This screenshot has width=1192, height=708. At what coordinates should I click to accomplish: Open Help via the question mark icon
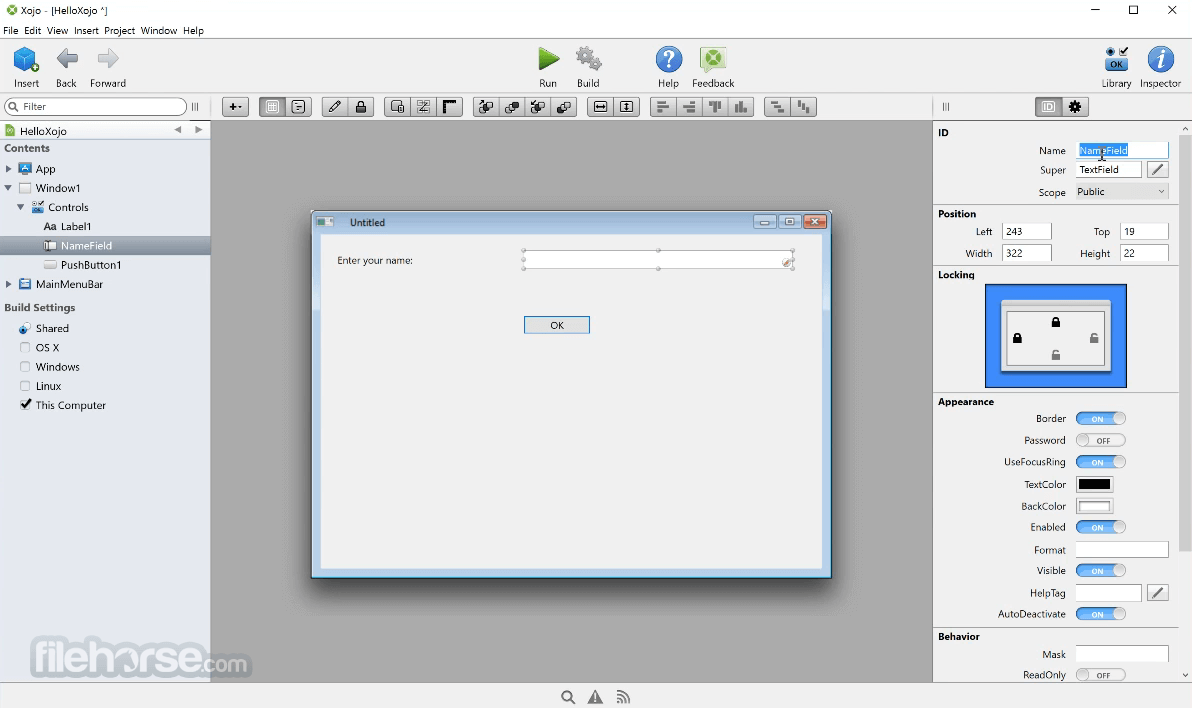tap(668, 59)
